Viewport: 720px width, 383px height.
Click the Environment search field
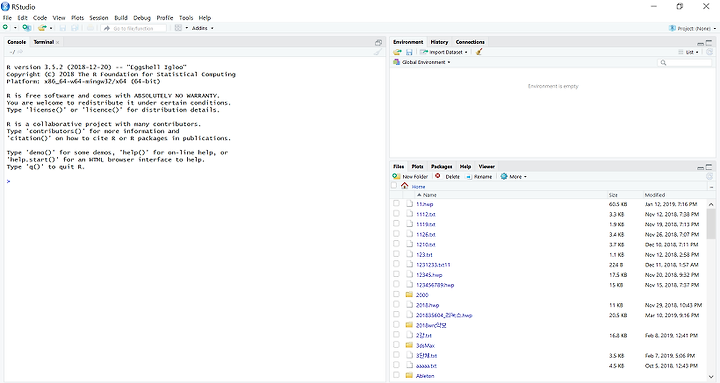[x=685, y=62]
